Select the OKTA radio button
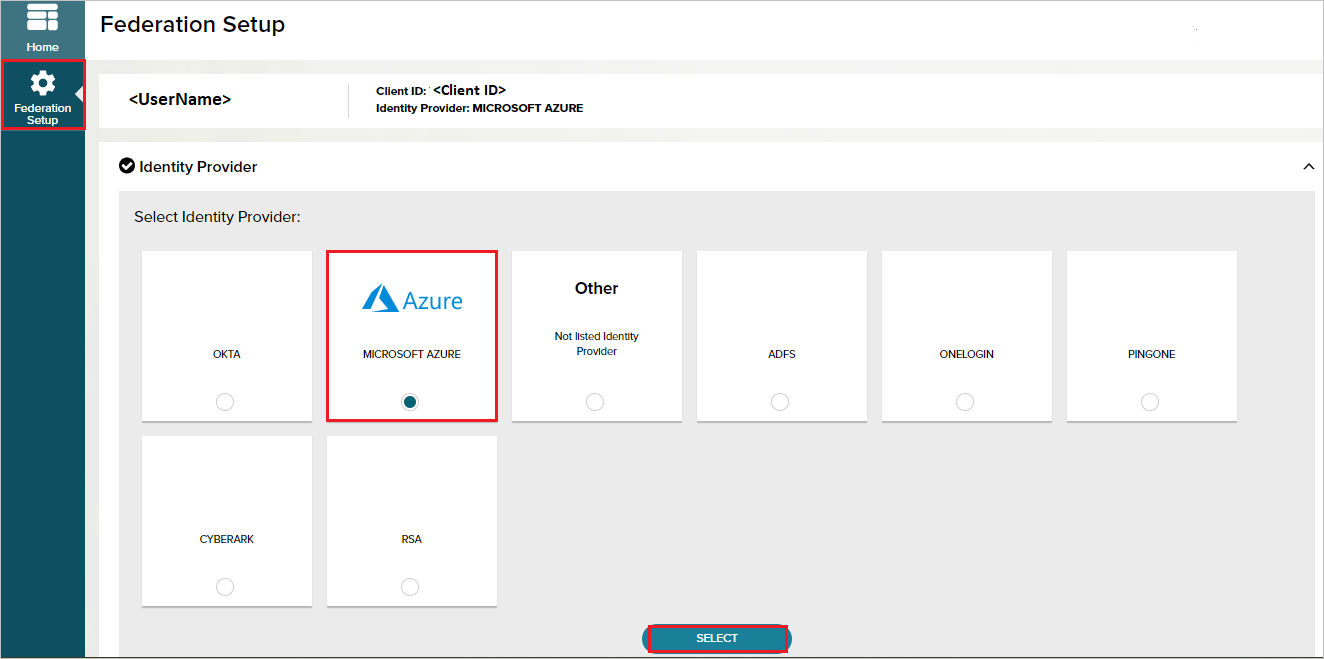1324x659 pixels. click(225, 402)
